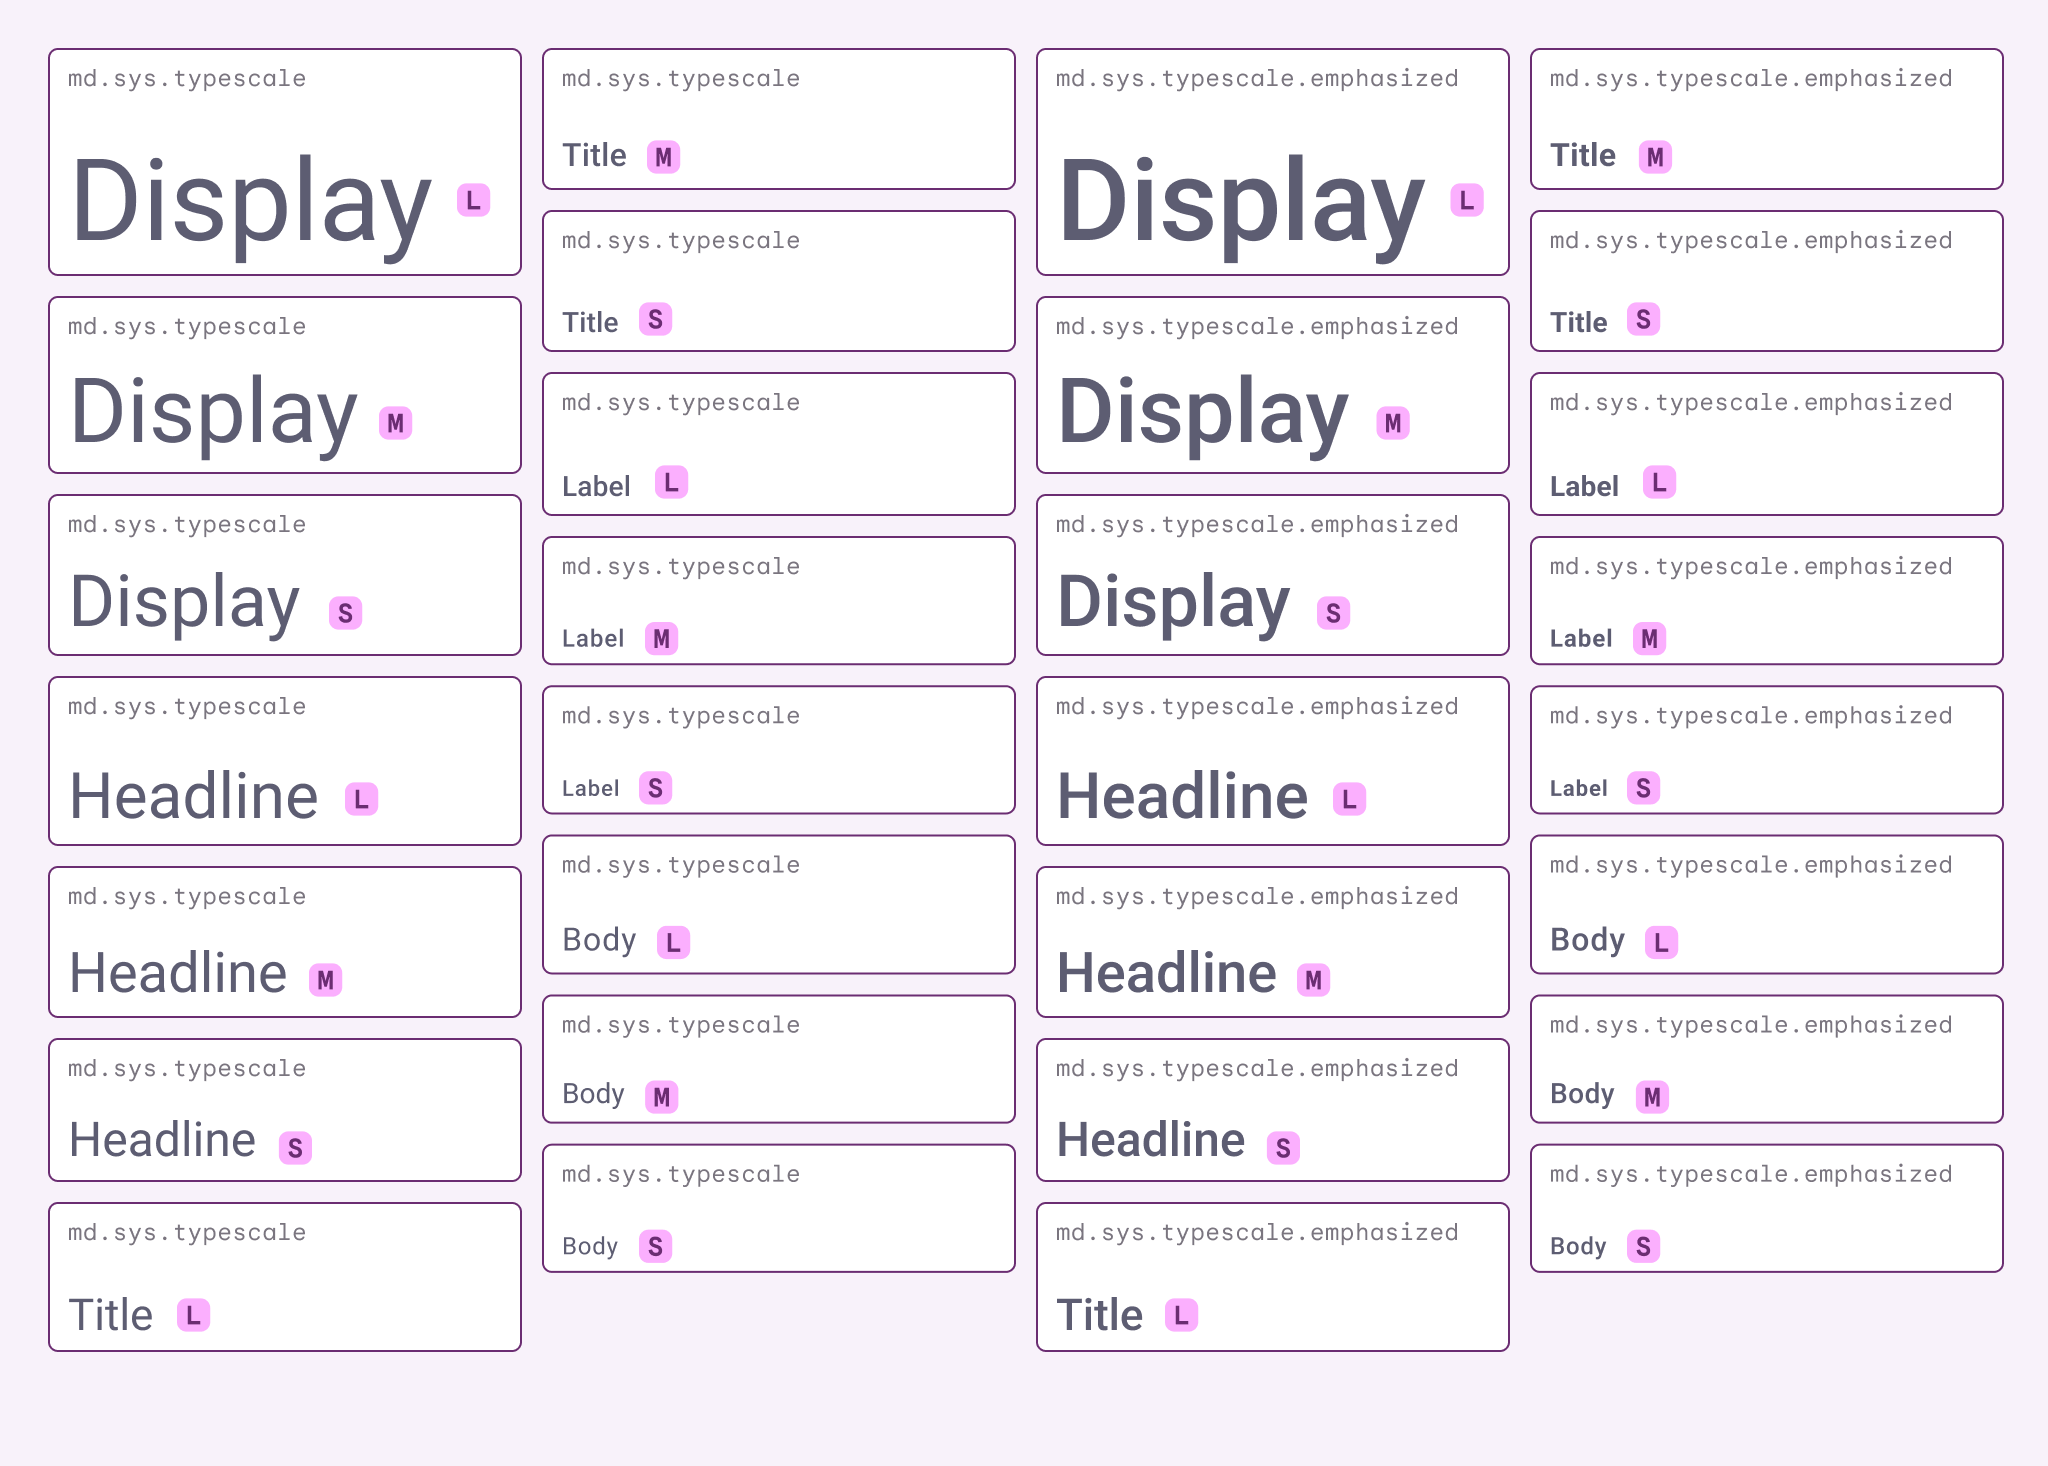Click the L badge beside non-emphasized Display

click(473, 200)
